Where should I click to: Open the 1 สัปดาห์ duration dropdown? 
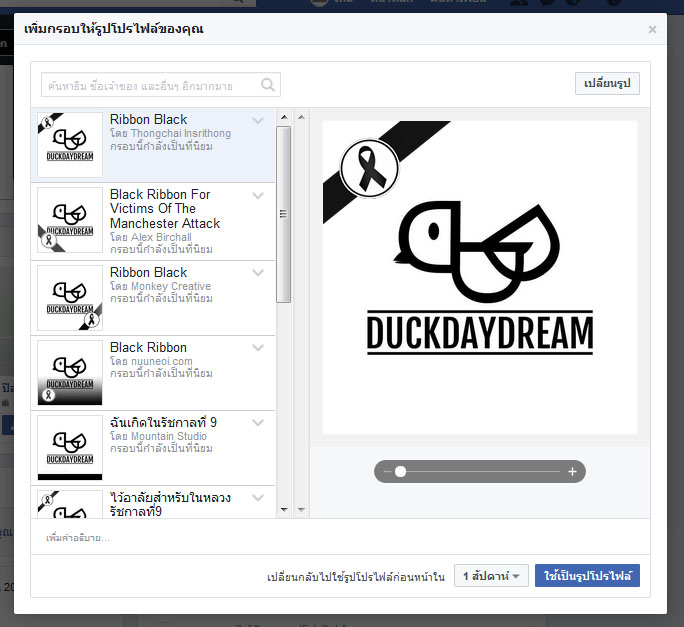[x=491, y=576]
